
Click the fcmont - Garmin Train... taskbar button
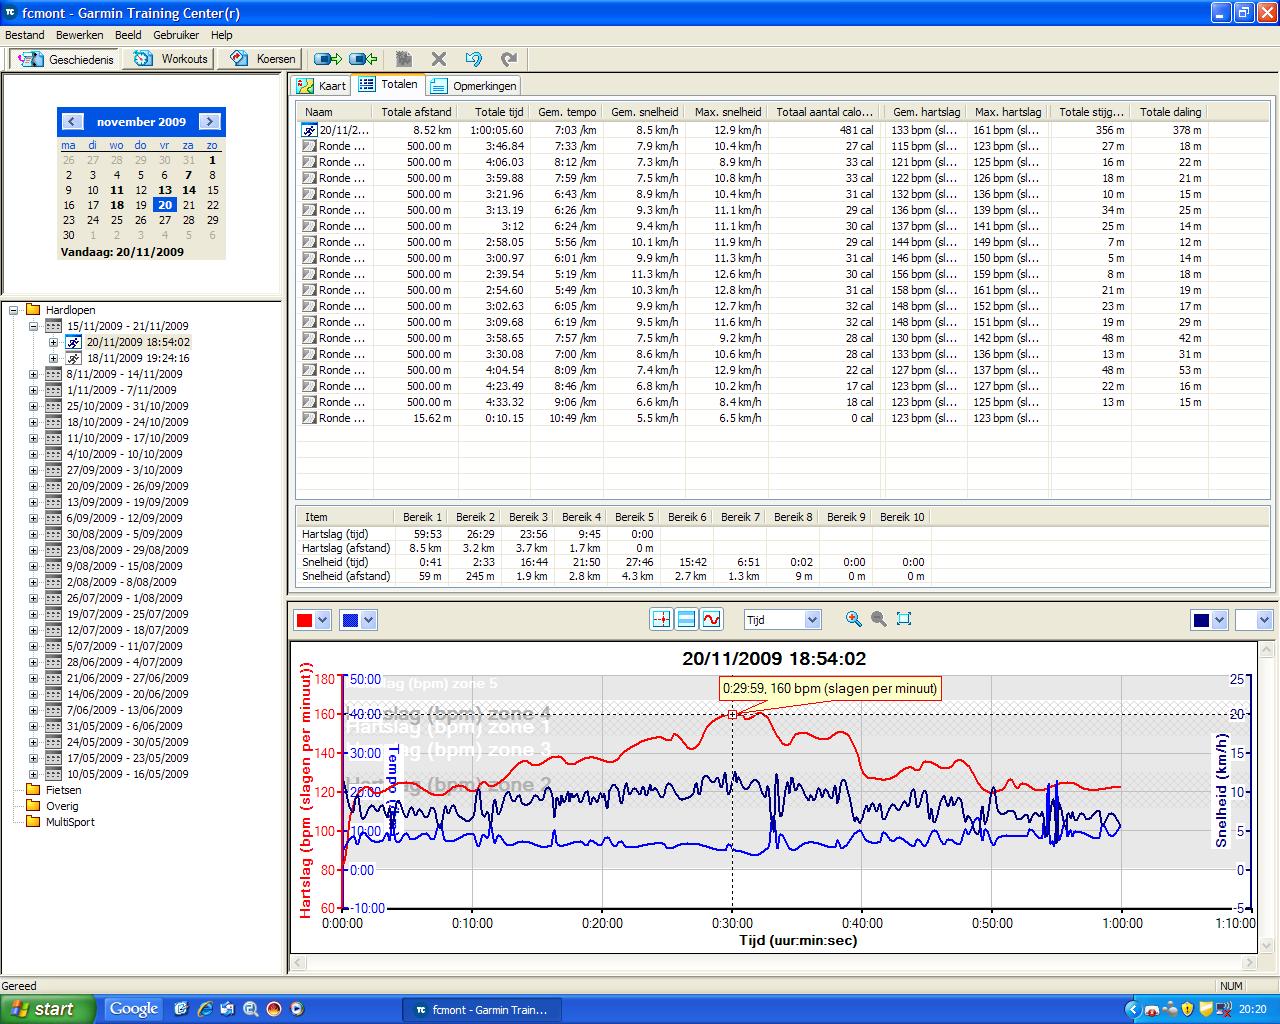[x=480, y=1009]
